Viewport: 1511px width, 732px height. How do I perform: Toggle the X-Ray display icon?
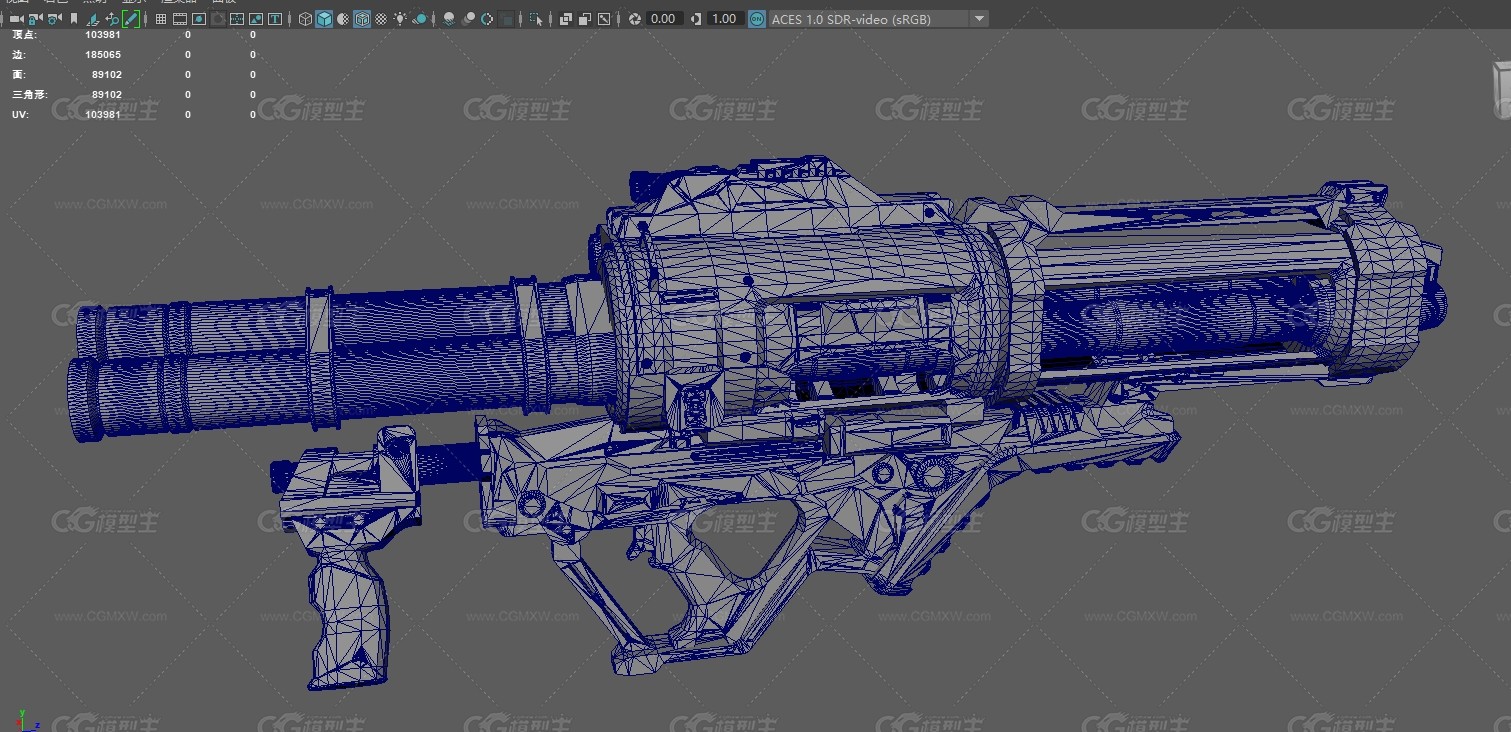[x=565, y=19]
